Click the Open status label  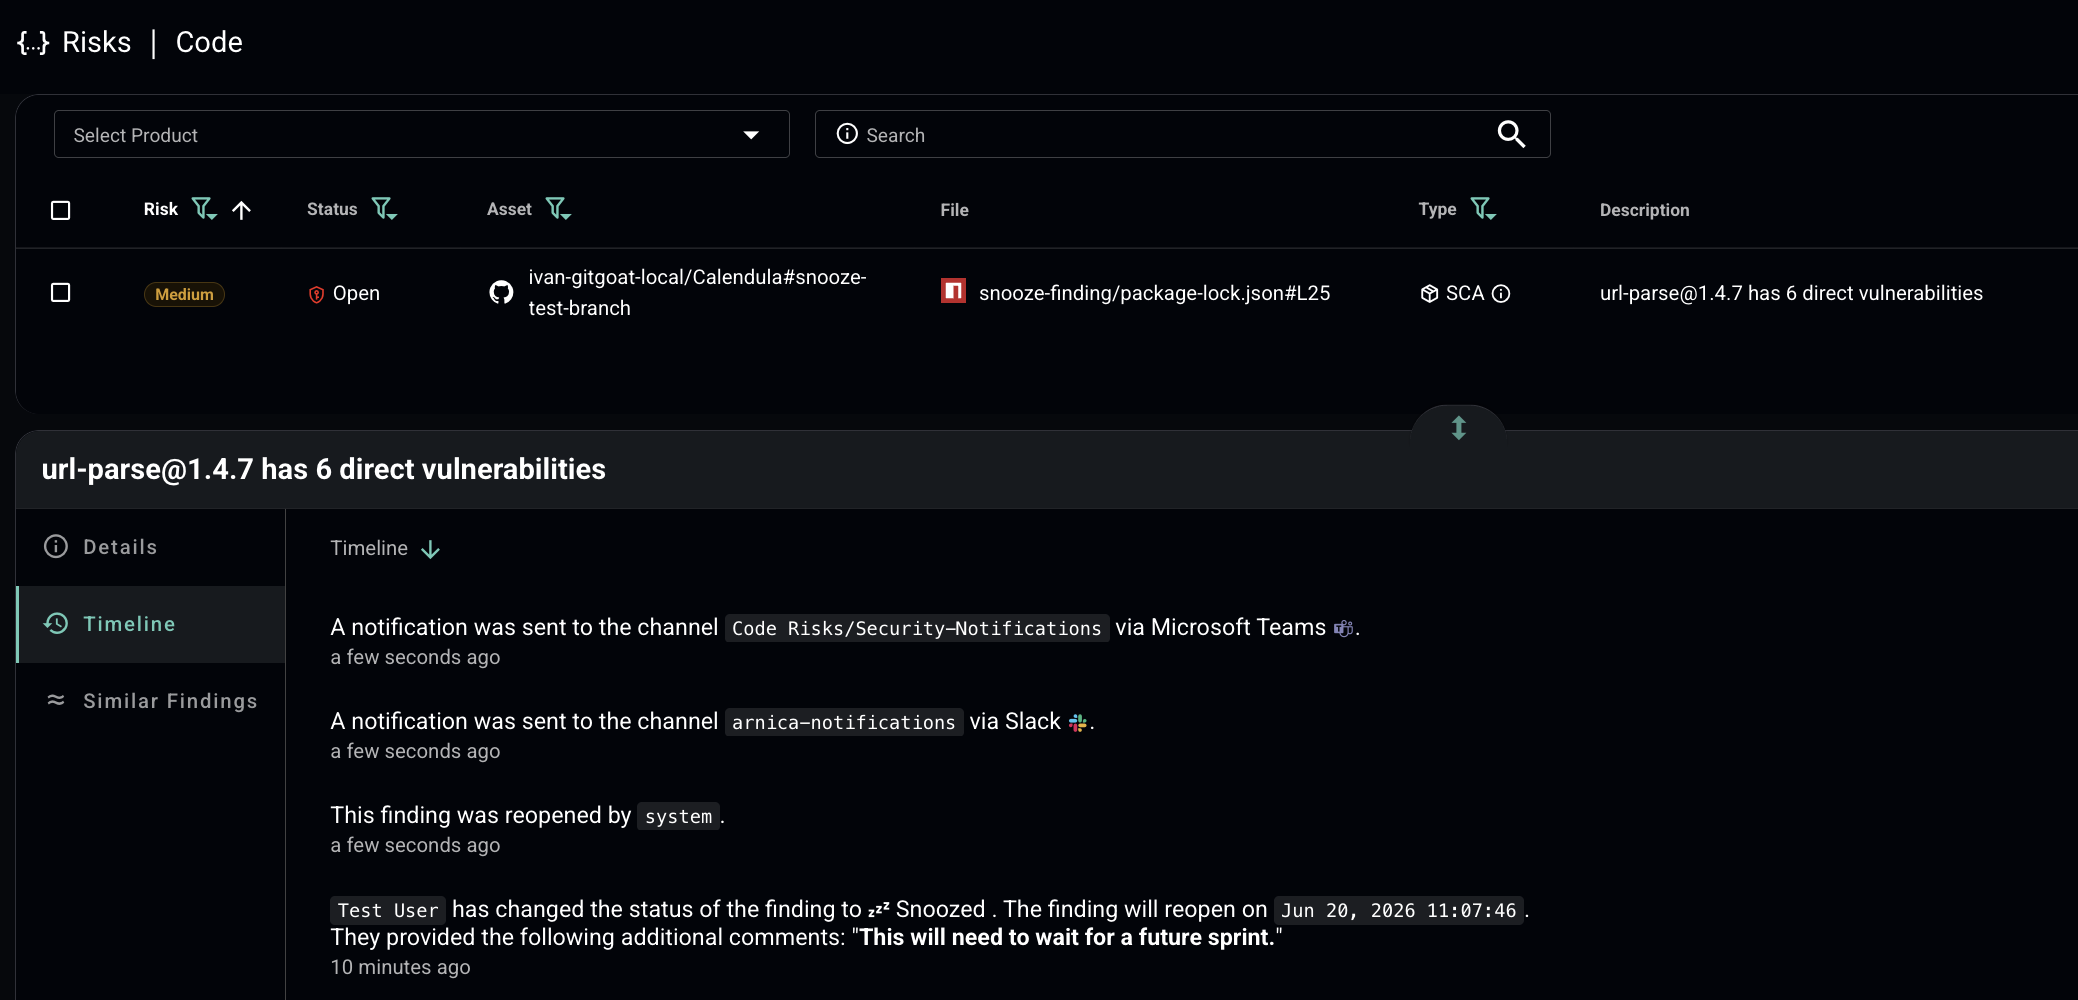click(x=356, y=293)
